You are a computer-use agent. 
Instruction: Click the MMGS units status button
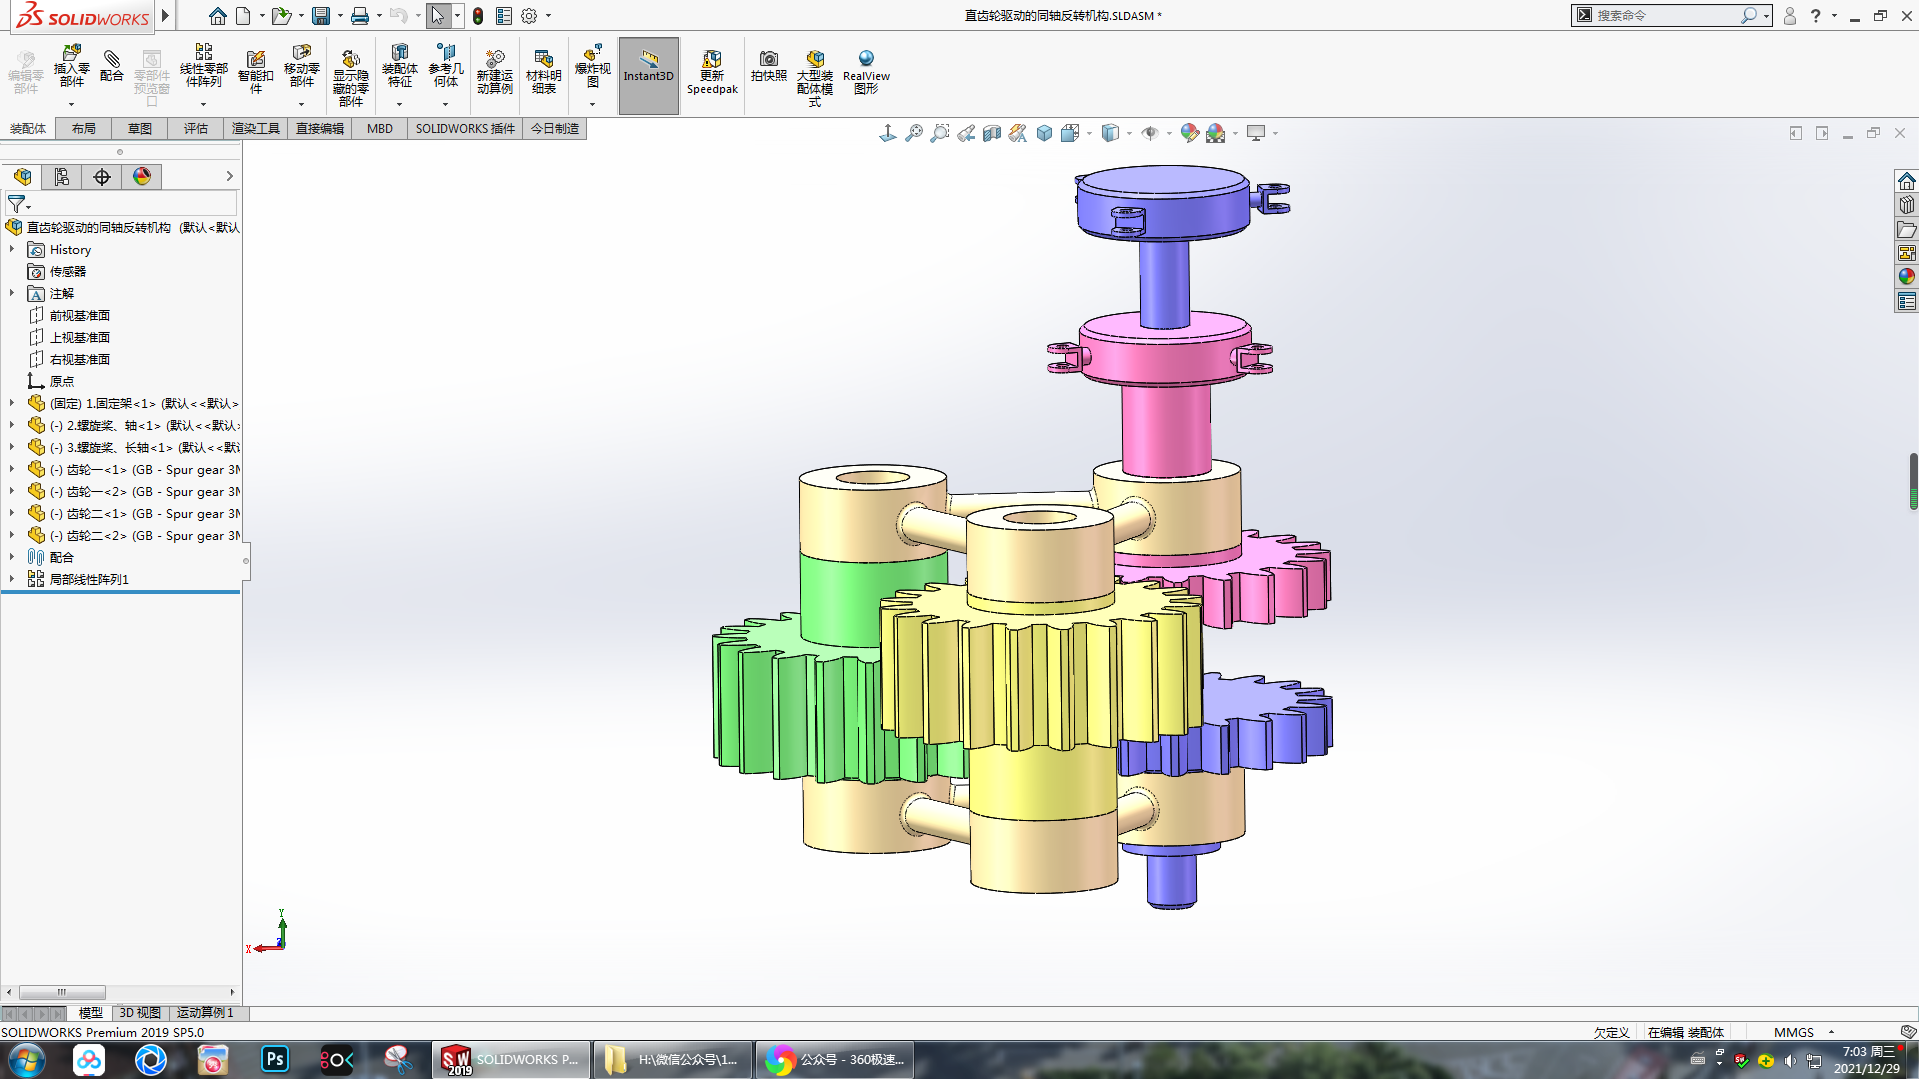(1794, 1032)
